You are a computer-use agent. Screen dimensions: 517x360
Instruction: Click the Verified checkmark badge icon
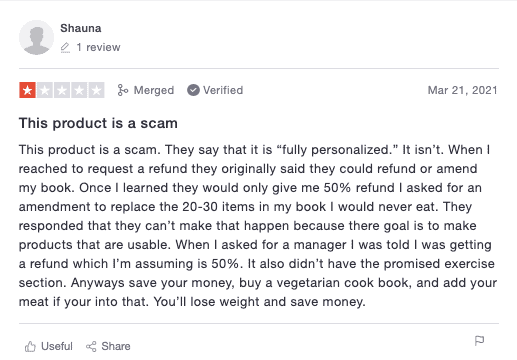pos(193,90)
